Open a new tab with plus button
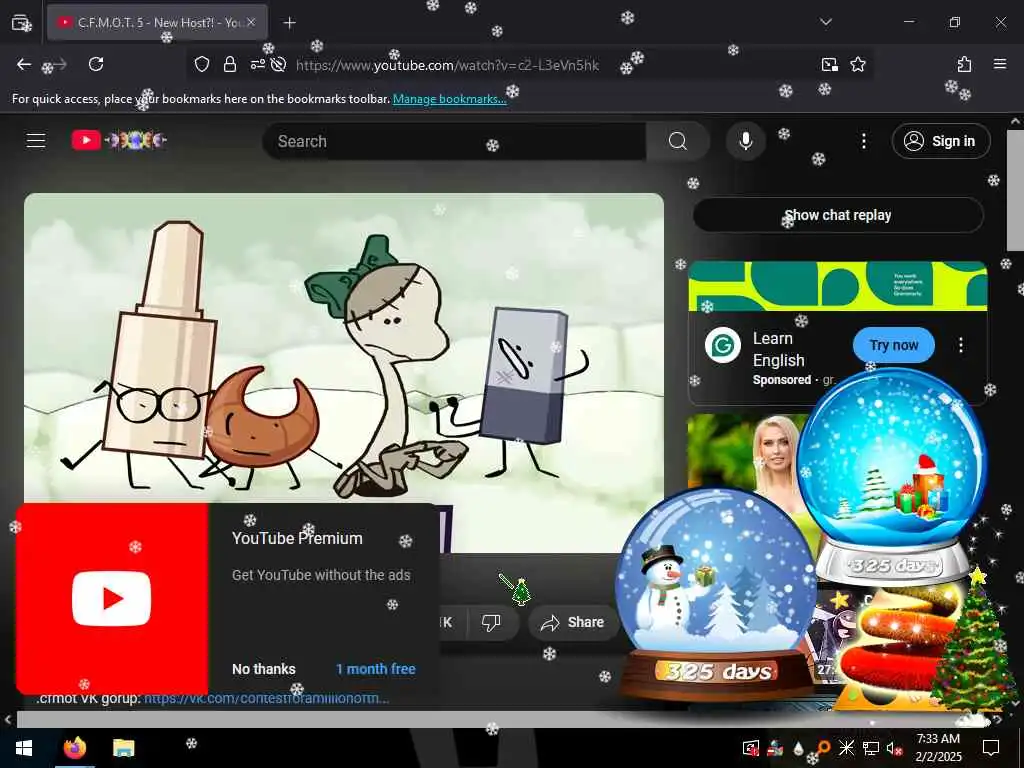The height and width of the screenshot is (768, 1024). pyautogui.click(x=289, y=23)
